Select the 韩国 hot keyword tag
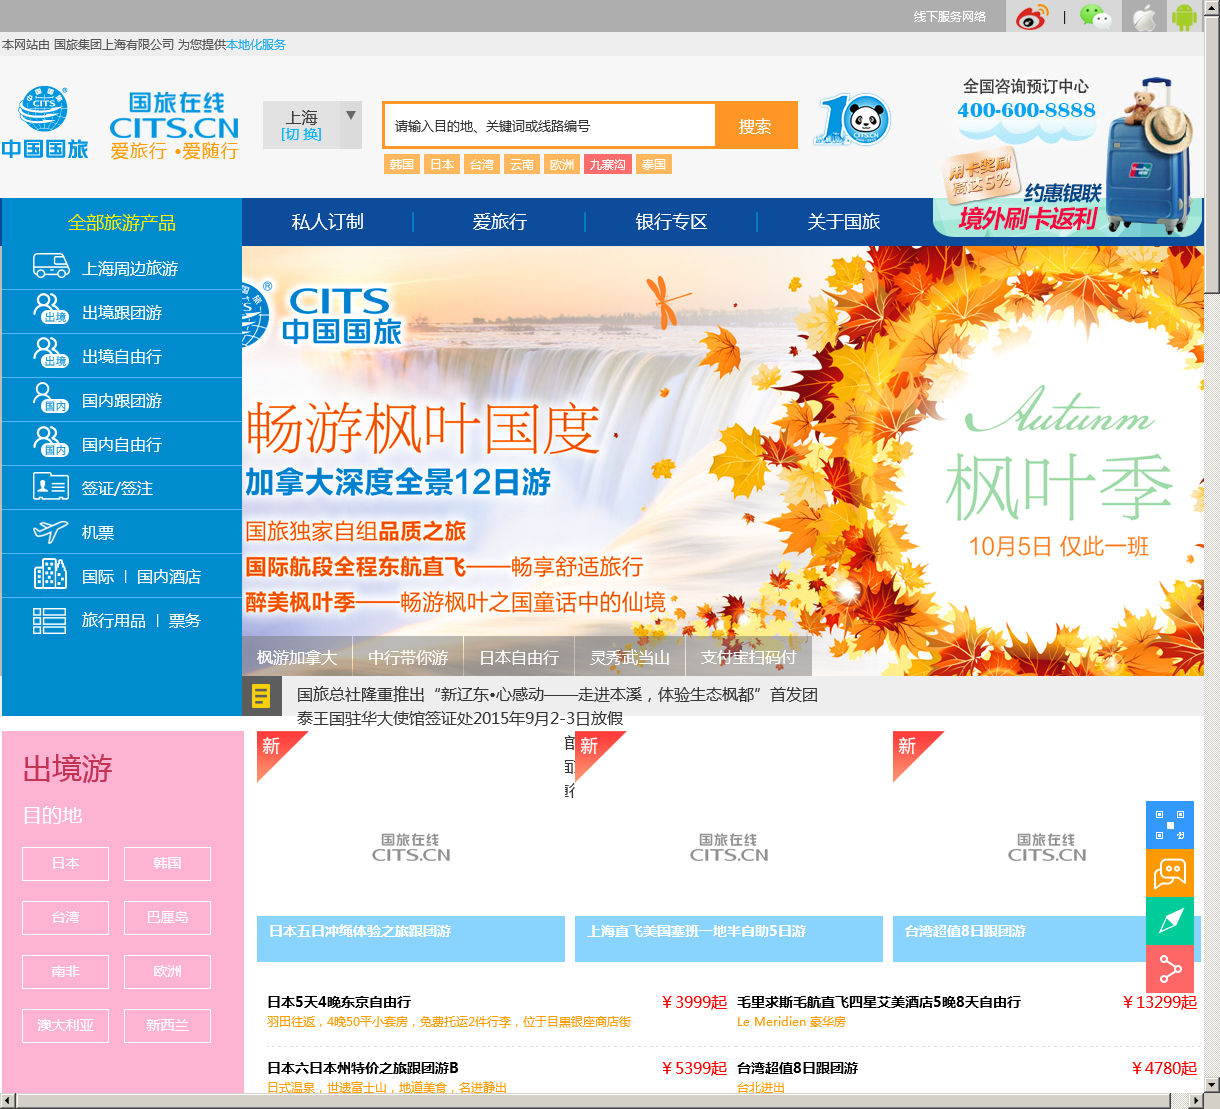1220x1109 pixels. tap(402, 164)
